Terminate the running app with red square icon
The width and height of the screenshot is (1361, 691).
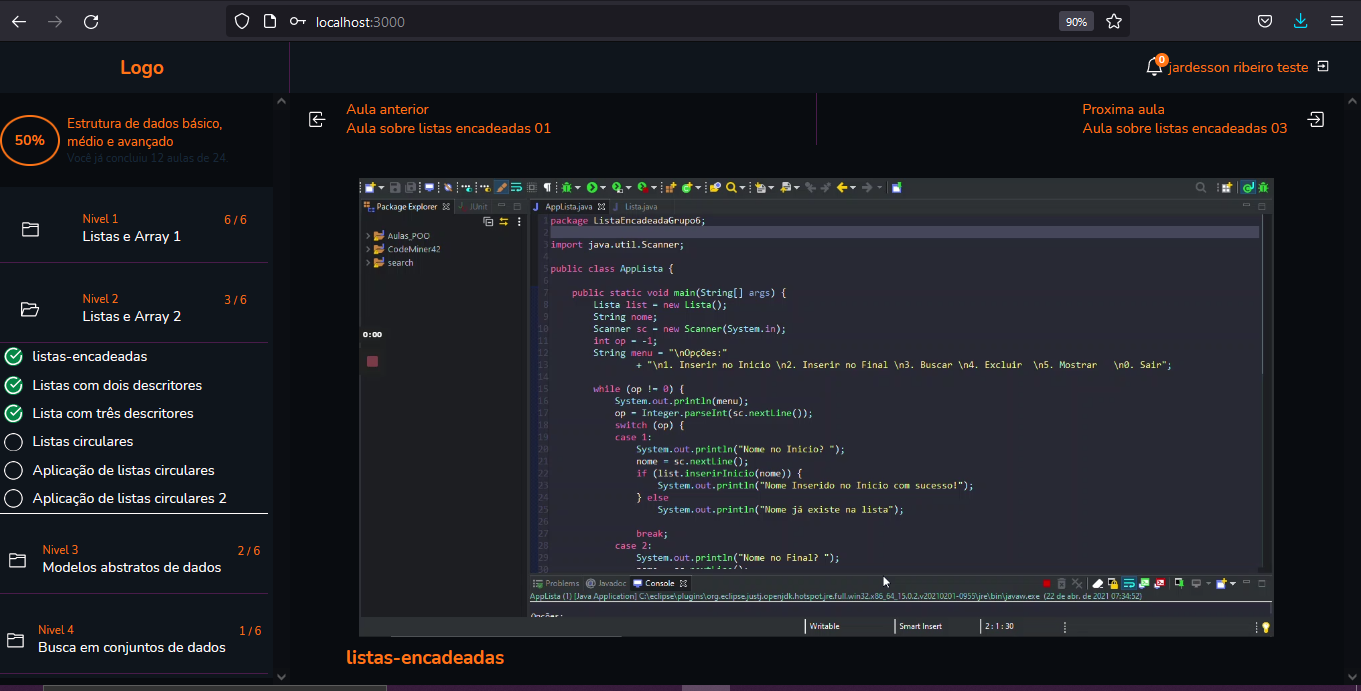point(1047,583)
